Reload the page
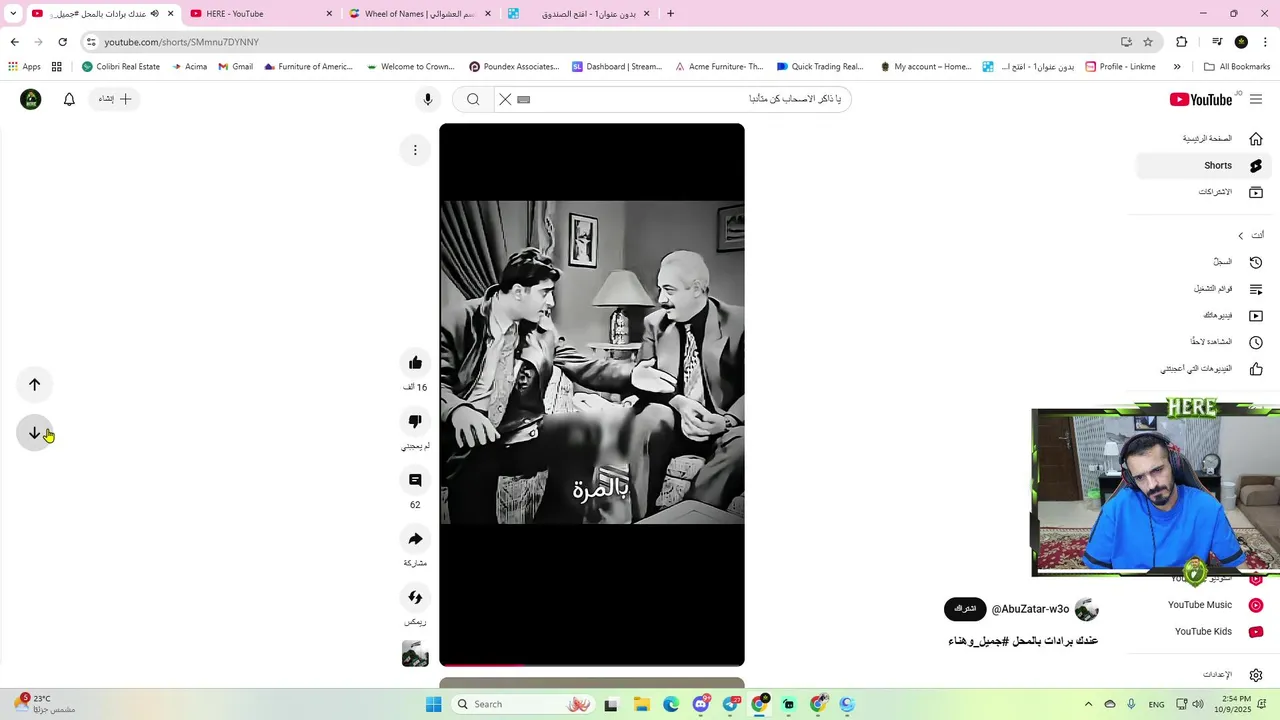 pos(62,42)
